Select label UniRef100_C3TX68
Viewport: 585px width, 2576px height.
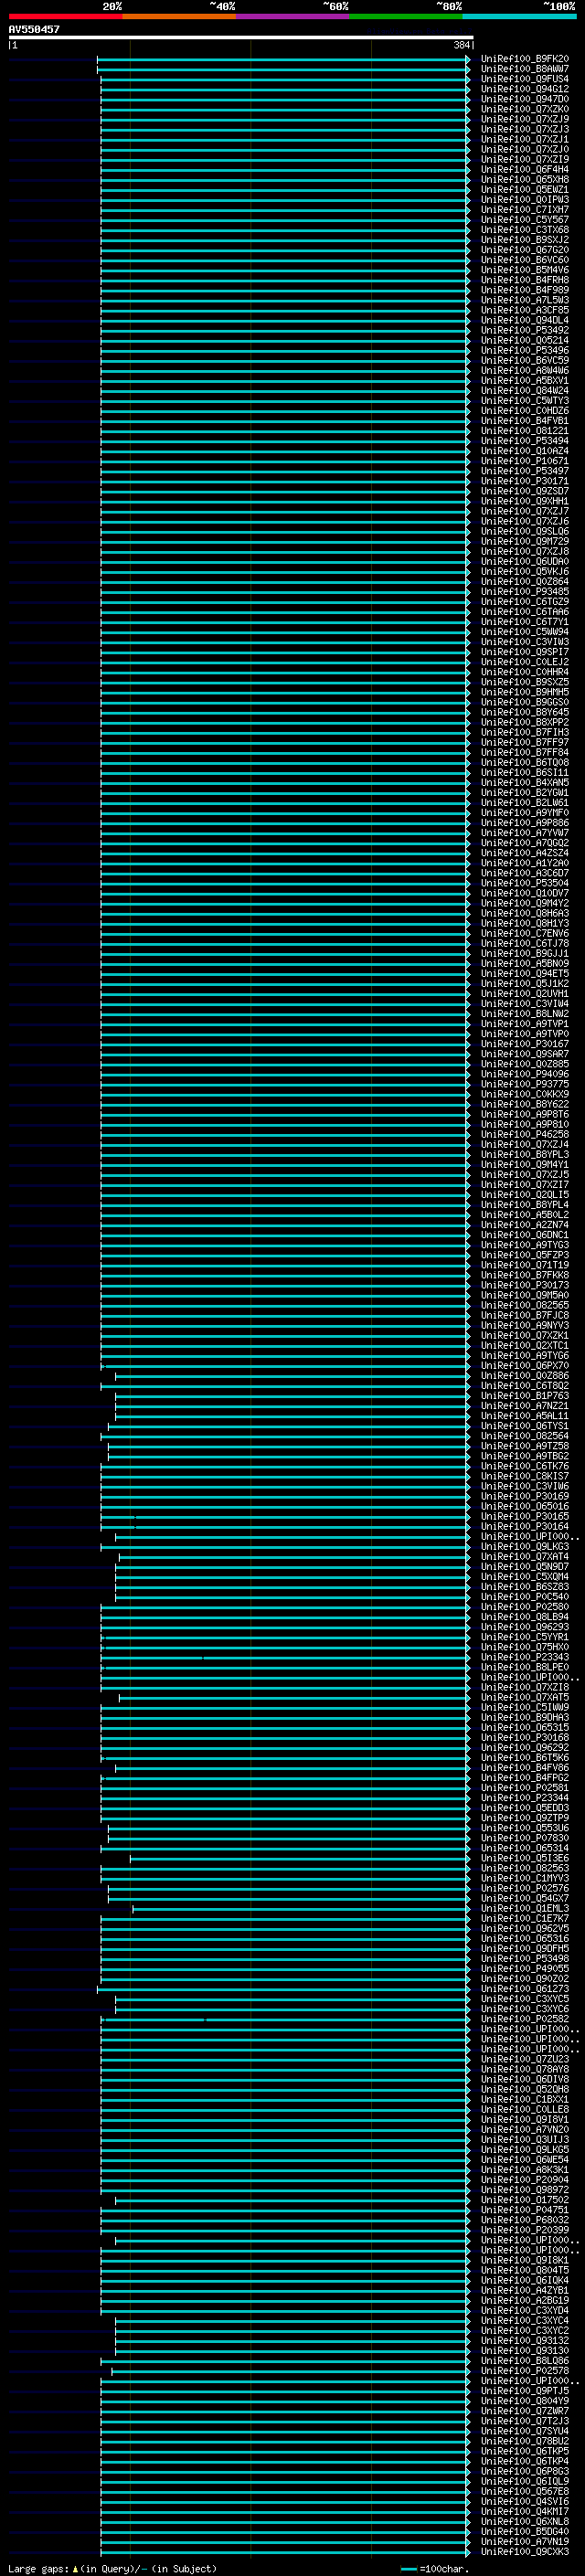tap(524, 230)
